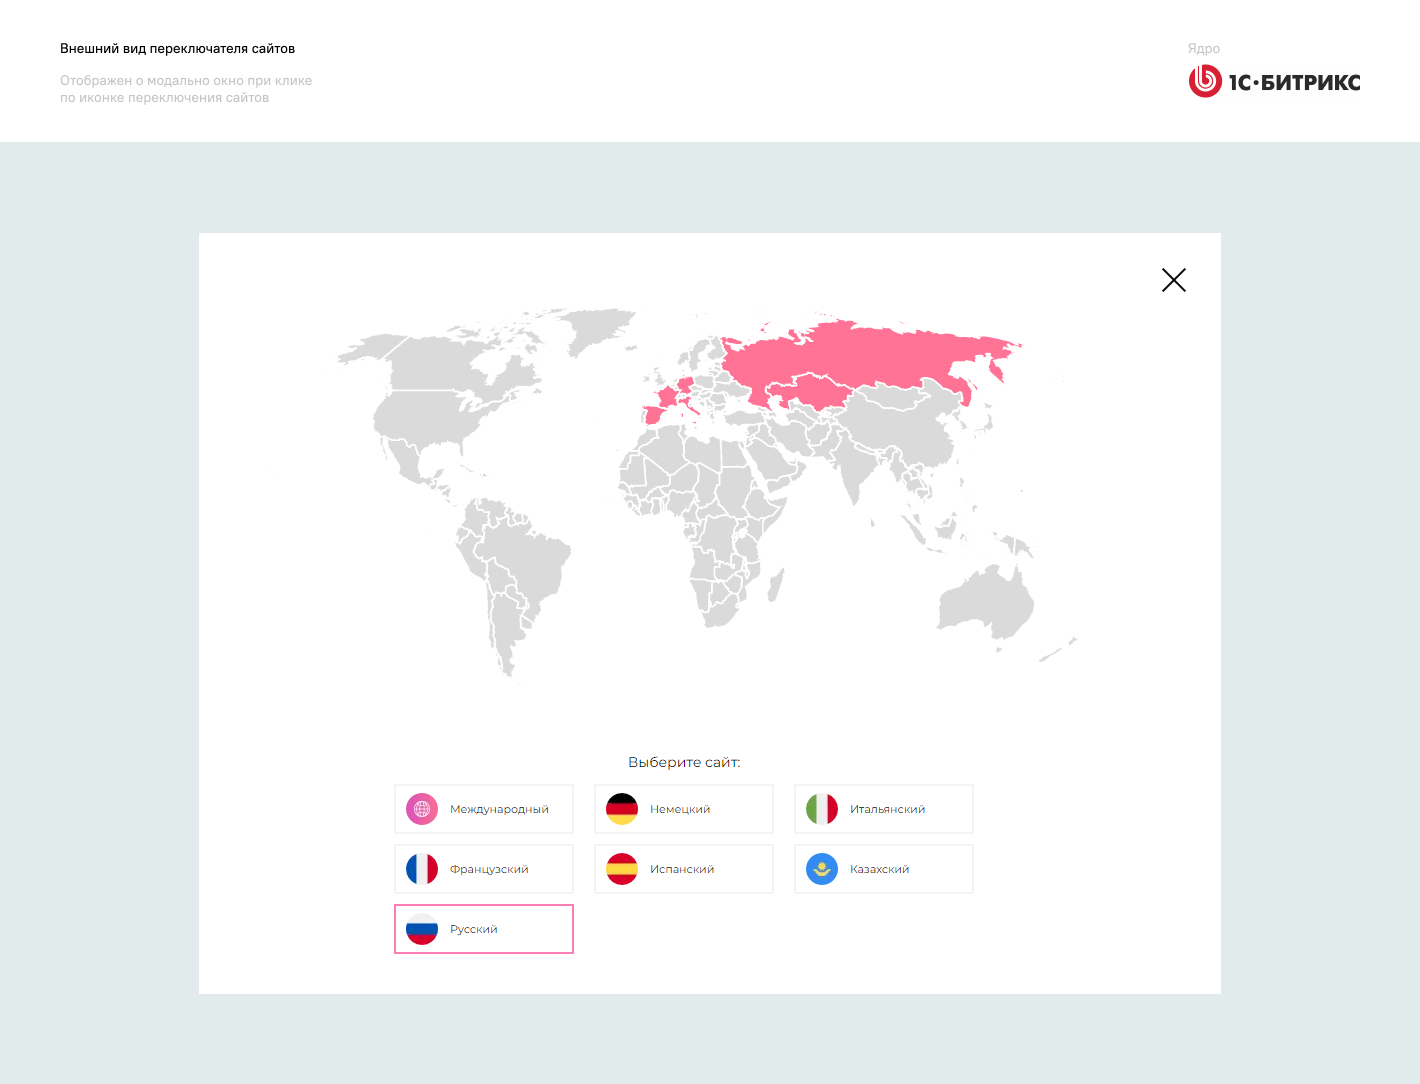Pick the Испанский site label

(682, 869)
